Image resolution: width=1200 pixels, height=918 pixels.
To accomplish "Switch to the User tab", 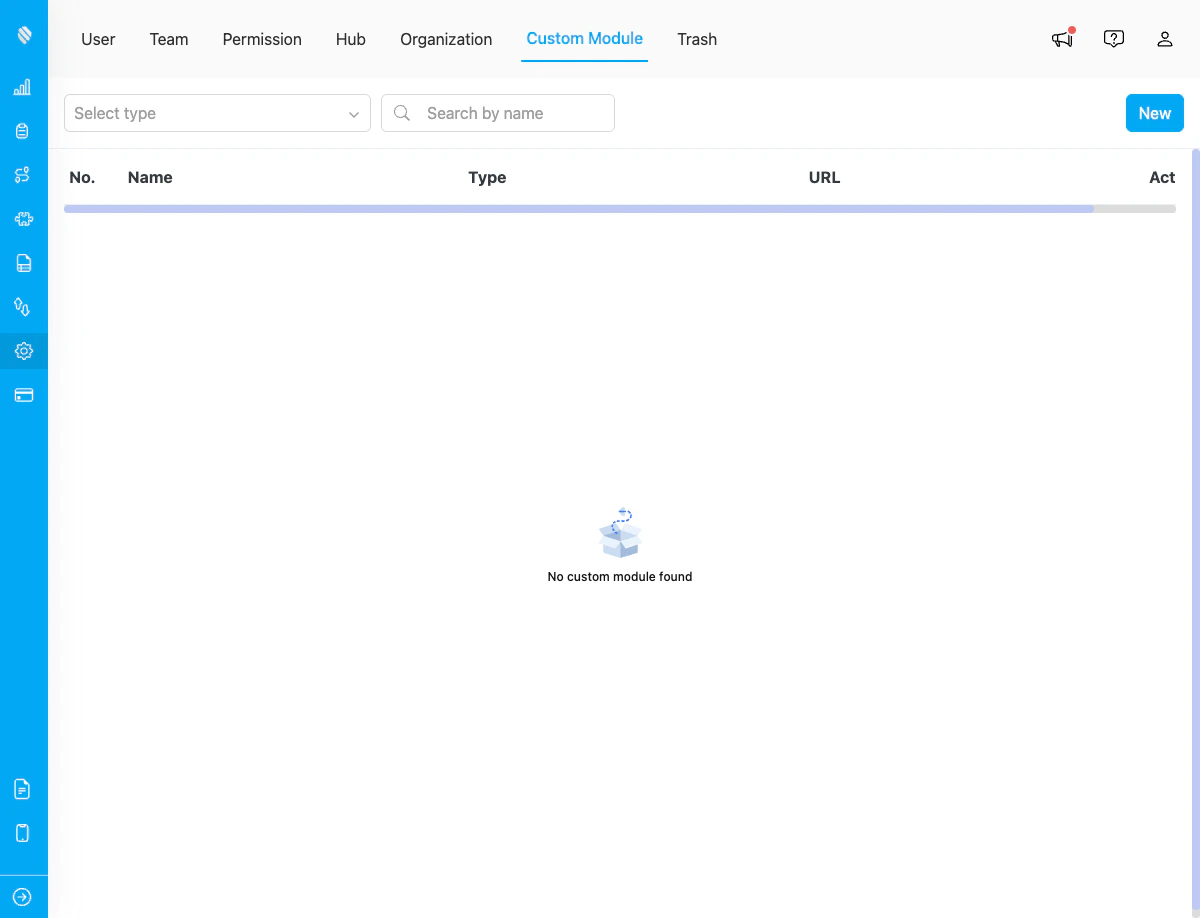I will [x=98, y=39].
